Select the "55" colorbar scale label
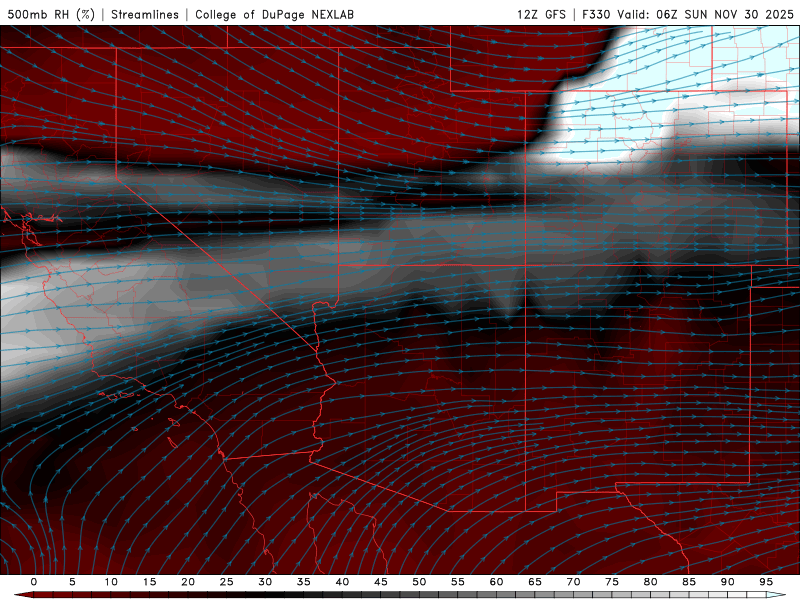The height and width of the screenshot is (600, 800). [458, 582]
